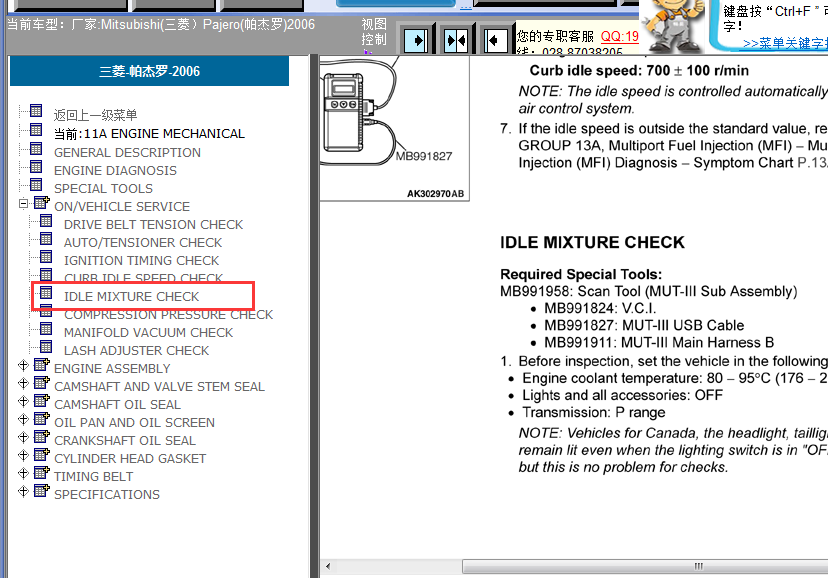
Task: Click the folder icon beside TIMING BELT
Action: click(x=42, y=472)
